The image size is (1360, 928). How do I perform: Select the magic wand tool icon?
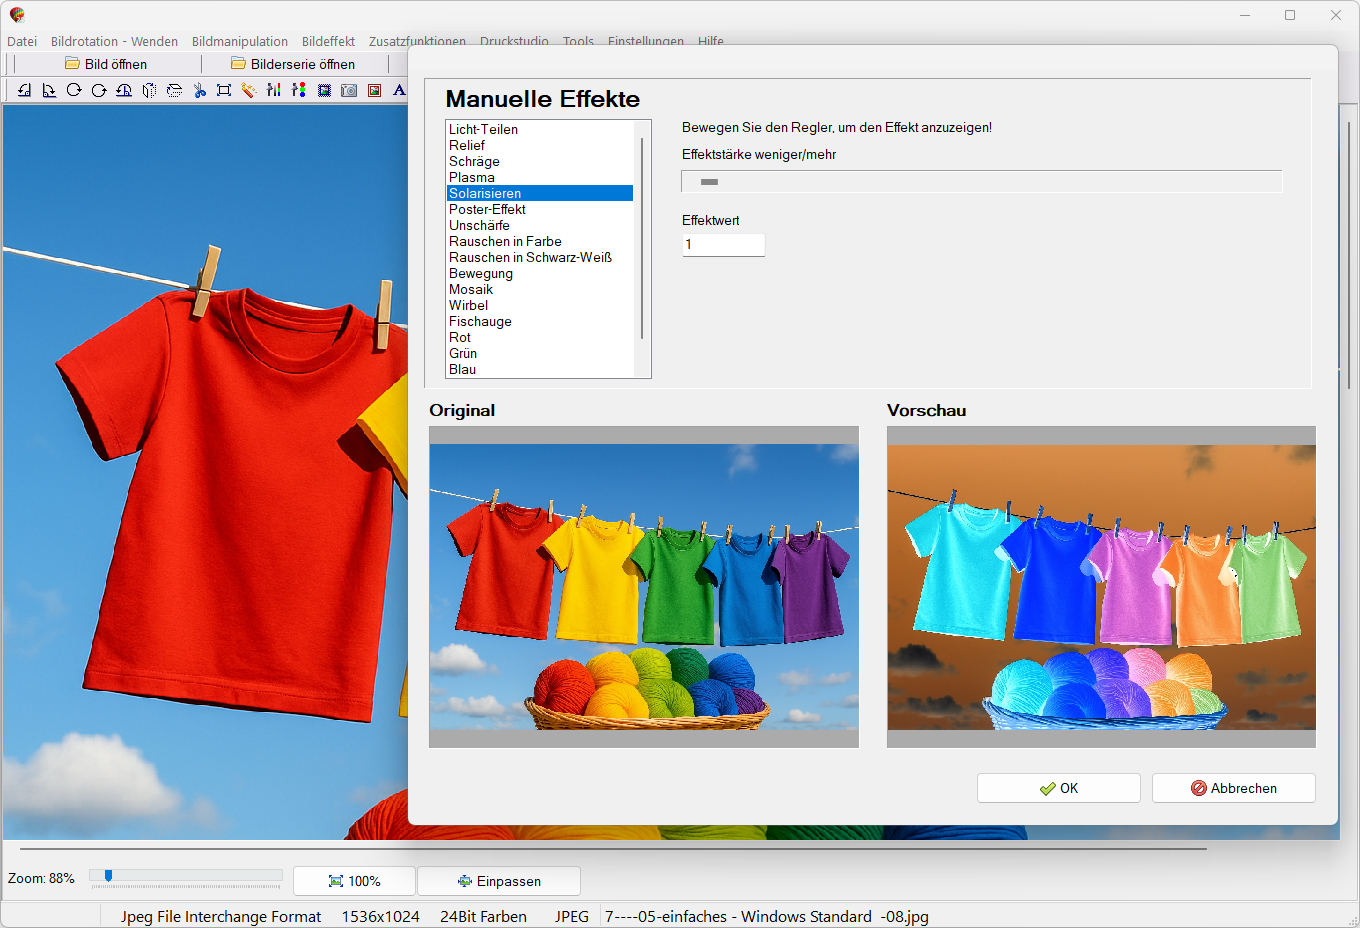[x=248, y=90]
